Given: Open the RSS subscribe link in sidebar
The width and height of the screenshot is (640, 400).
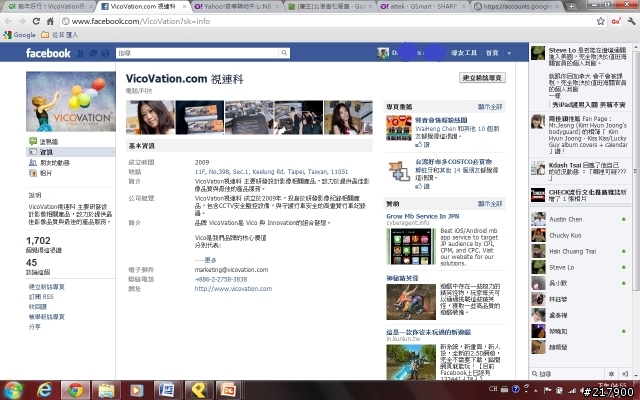Looking at the screenshot, I should [41, 297].
